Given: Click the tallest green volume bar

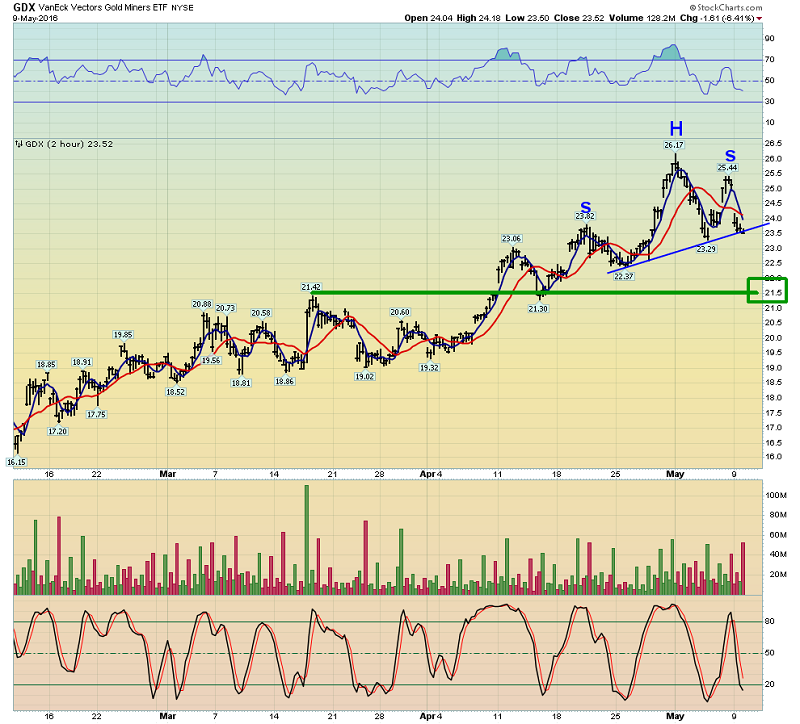Looking at the screenshot, I should point(307,540).
